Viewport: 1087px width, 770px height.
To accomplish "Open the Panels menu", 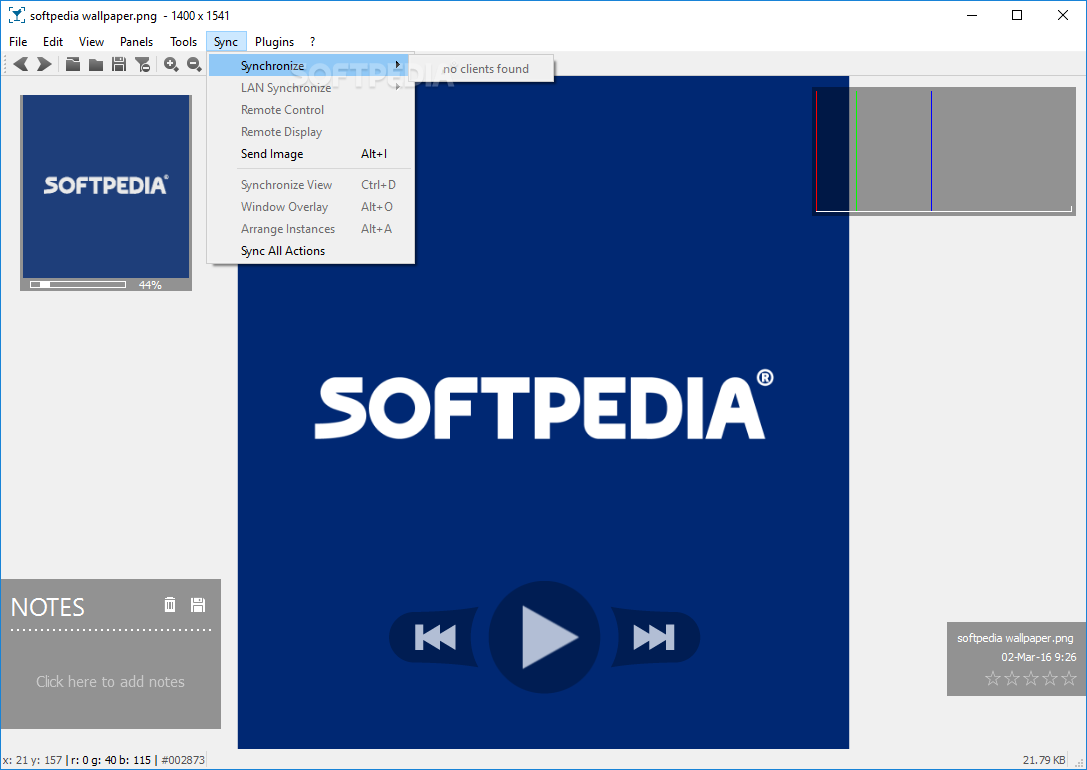I will point(137,42).
